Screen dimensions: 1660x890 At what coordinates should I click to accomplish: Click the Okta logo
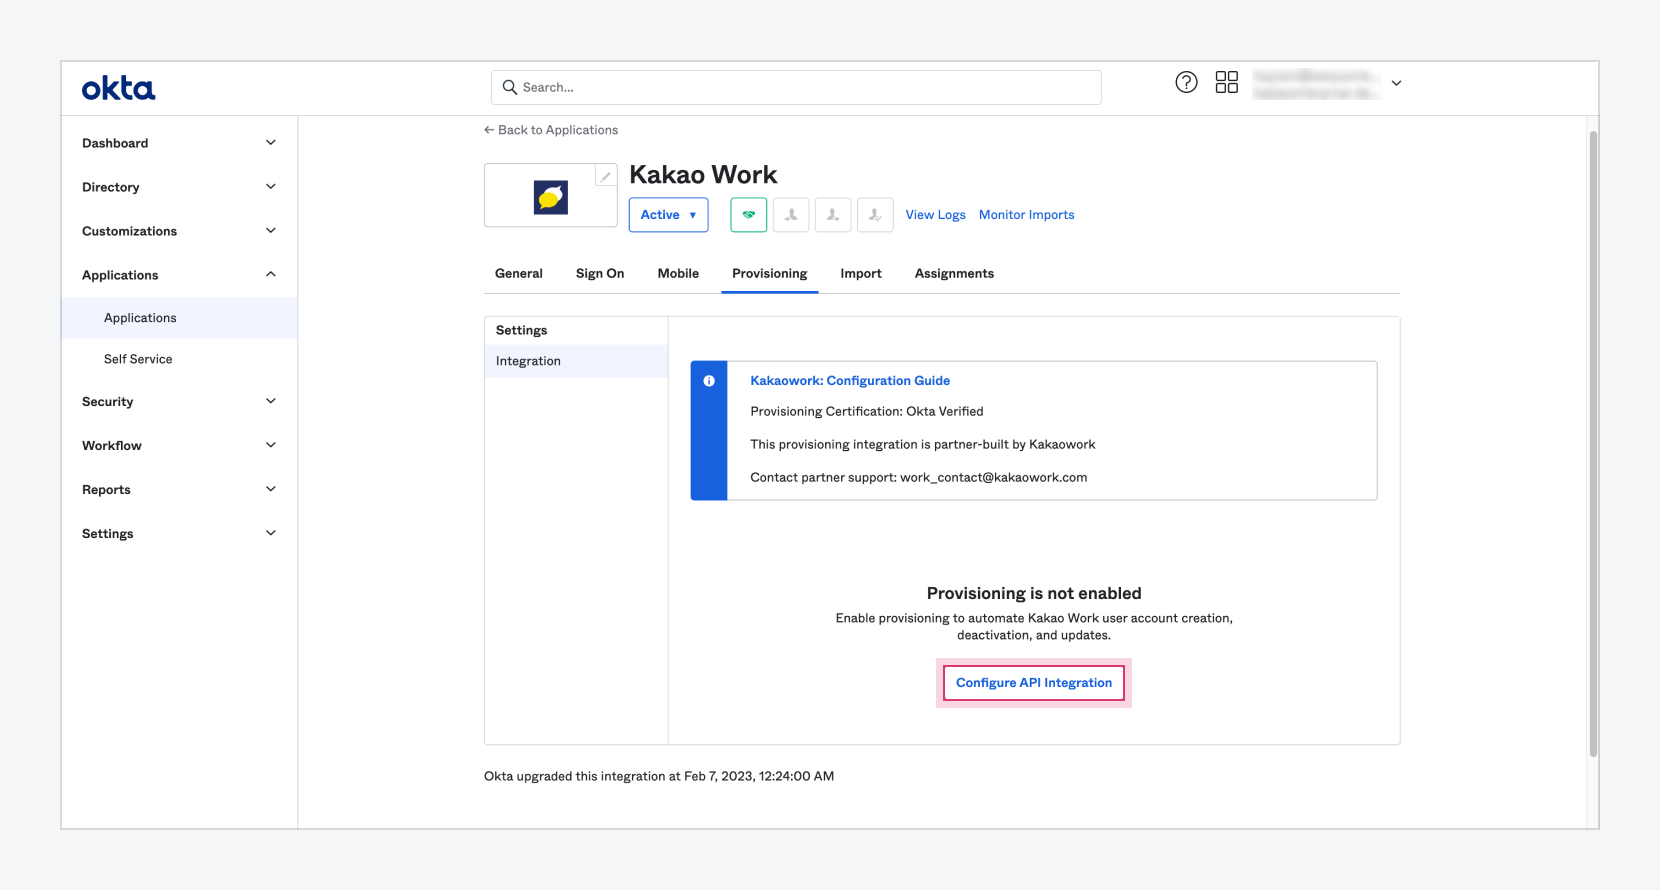pyautogui.click(x=118, y=88)
